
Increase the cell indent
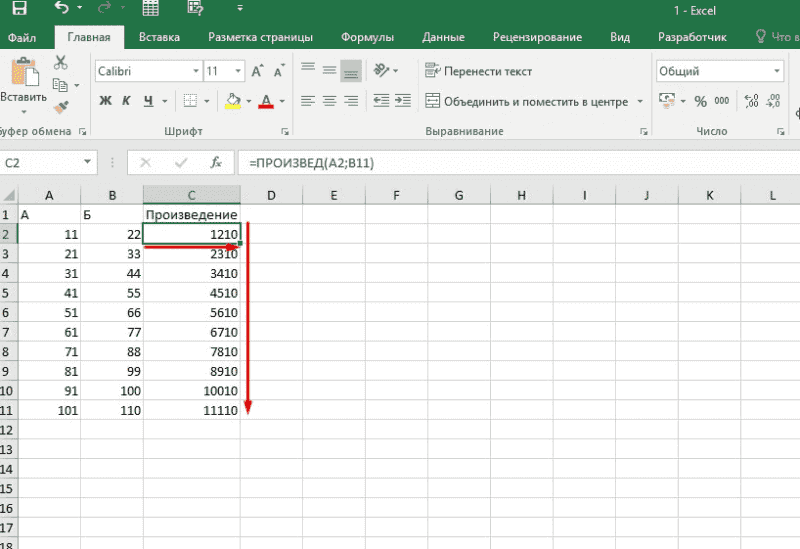(401, 101)
